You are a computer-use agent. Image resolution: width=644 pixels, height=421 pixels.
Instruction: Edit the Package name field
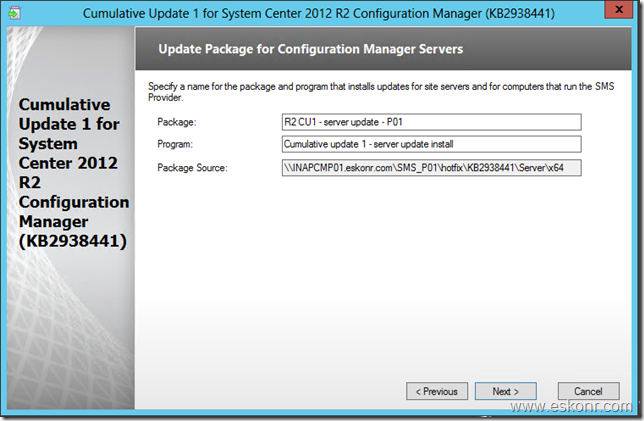431,122
